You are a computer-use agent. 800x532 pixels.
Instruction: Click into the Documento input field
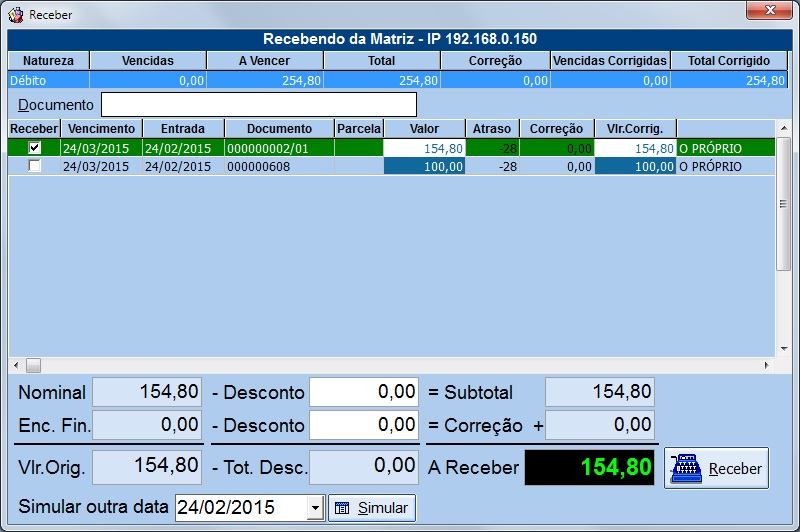[258, 105]
